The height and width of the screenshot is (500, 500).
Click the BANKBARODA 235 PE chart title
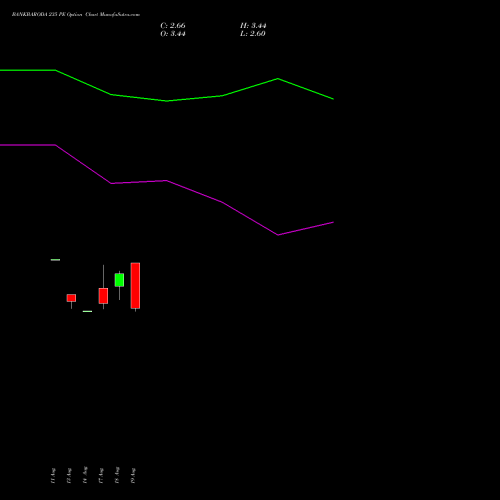tap(76, 15)
